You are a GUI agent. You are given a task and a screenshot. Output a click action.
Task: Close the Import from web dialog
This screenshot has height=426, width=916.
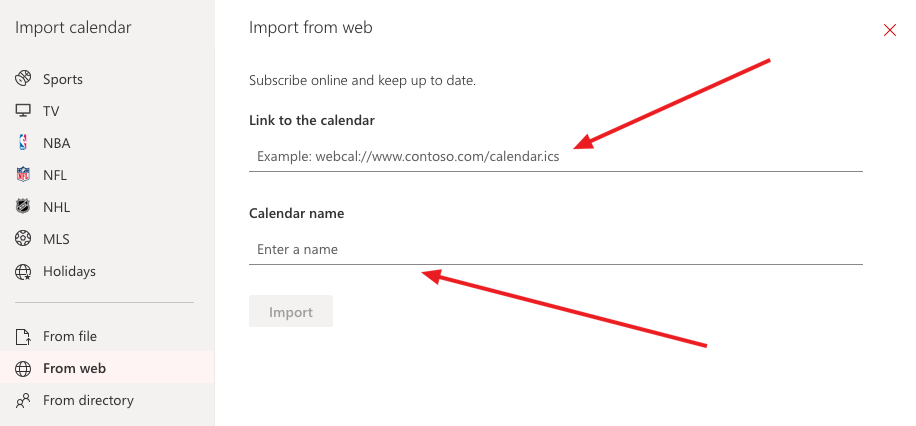[x=890, y=30]
